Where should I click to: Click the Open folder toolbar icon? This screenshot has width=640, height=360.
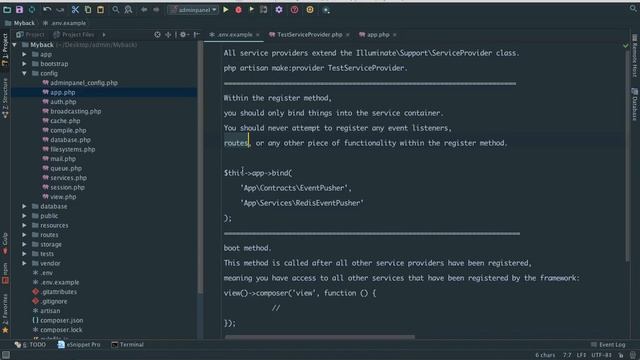click(7, 10)
